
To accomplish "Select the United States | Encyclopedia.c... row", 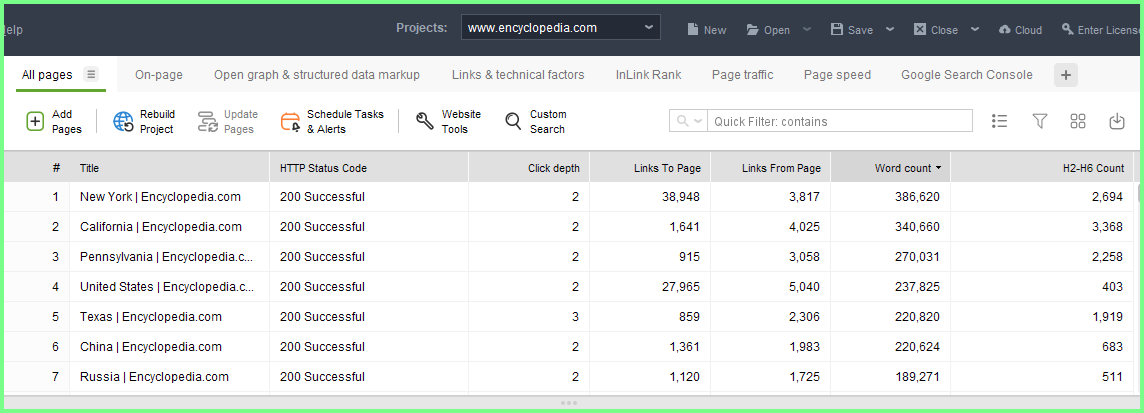I will 569,287.
